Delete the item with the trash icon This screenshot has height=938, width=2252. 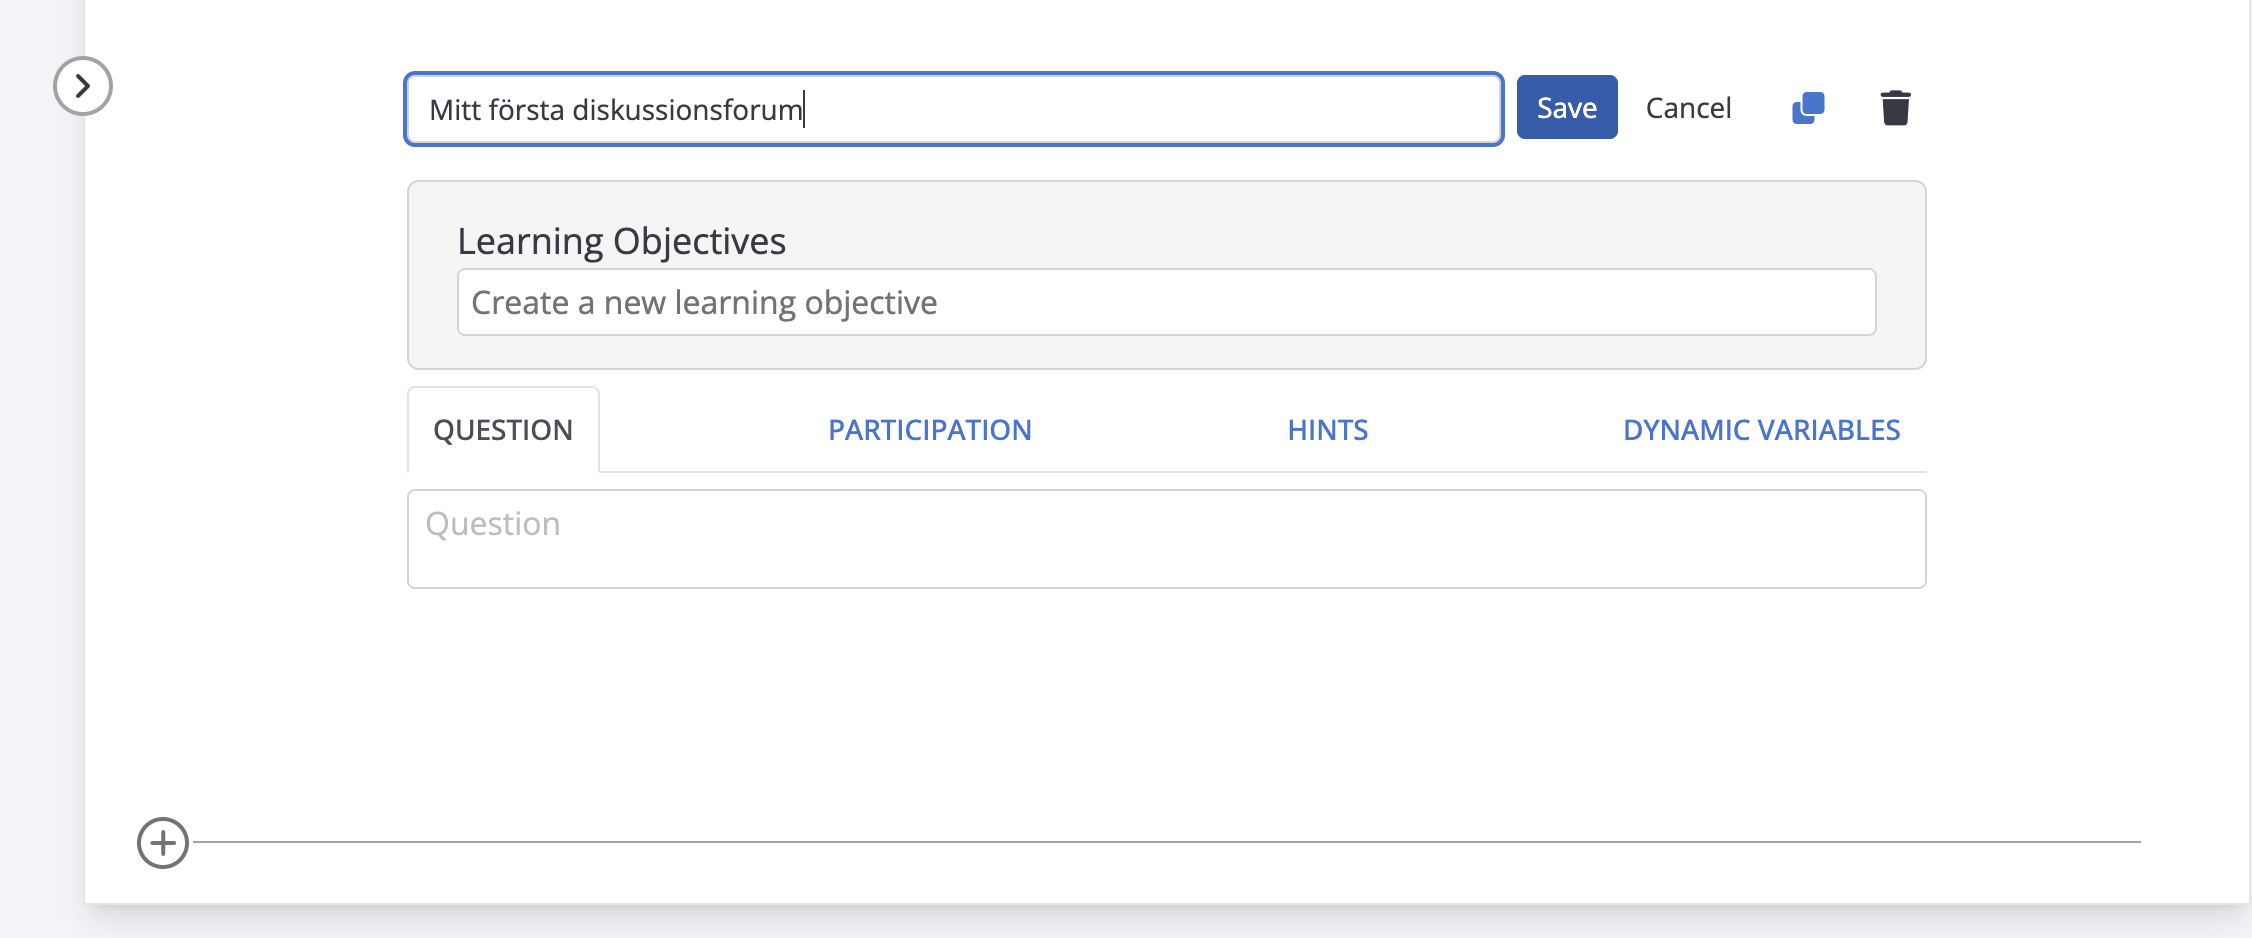click(x=1895, y=108)
